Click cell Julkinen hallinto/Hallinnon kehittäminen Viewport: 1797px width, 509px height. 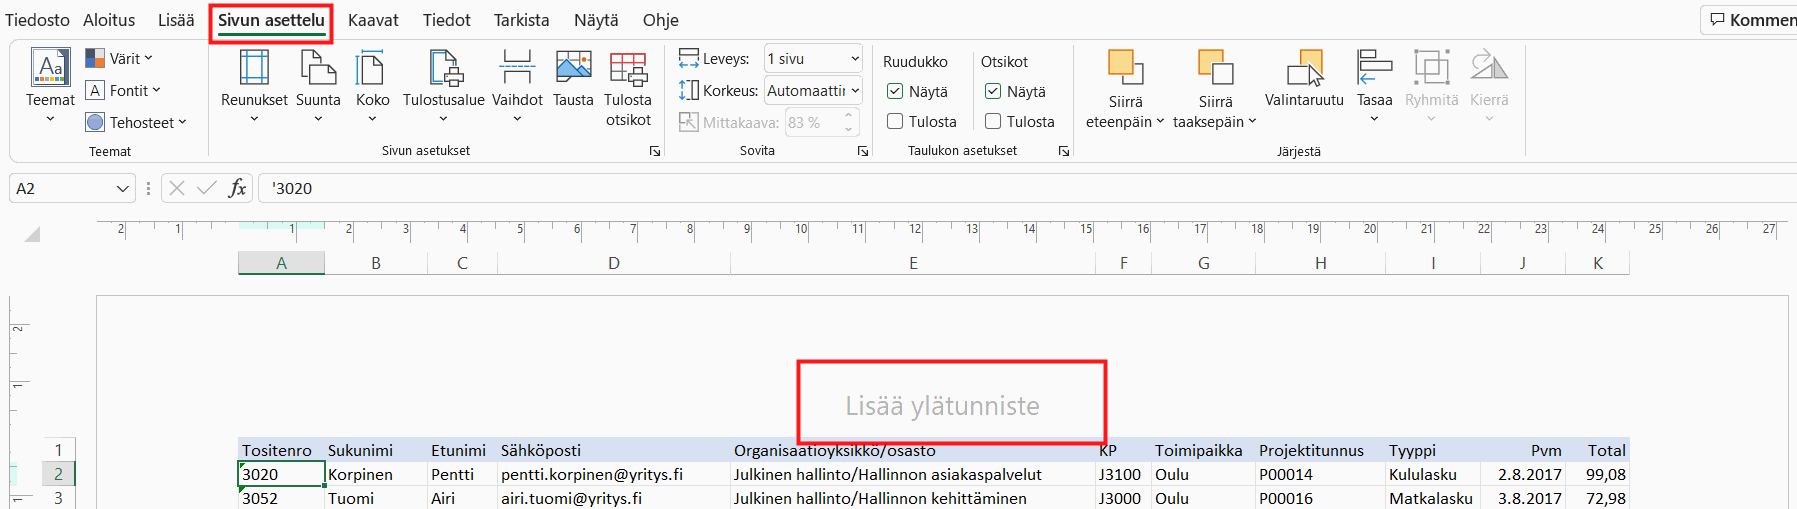click(x=913, y=498)
